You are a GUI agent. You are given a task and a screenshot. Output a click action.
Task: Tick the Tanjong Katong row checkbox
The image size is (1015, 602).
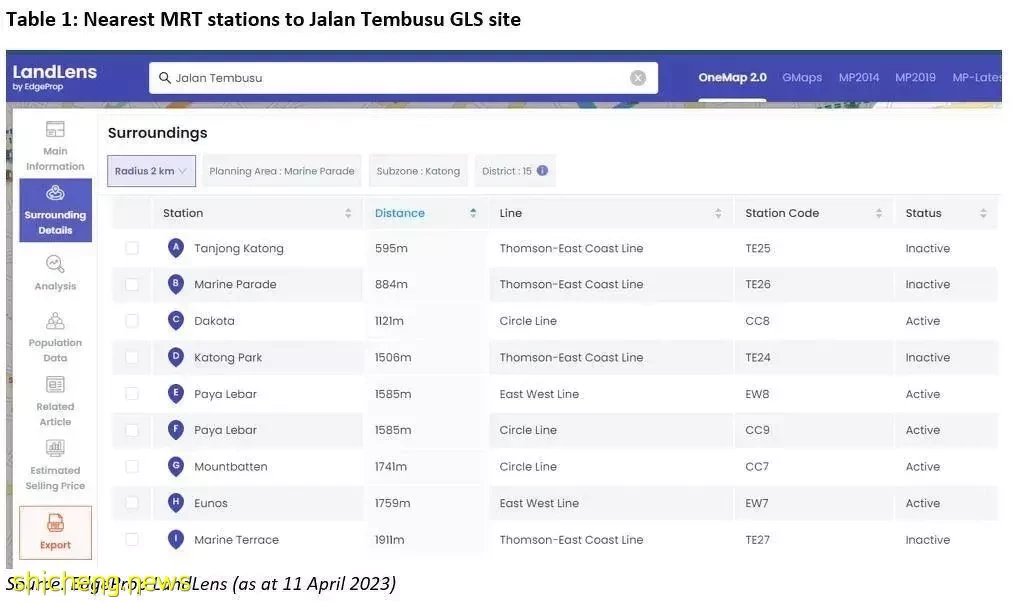point(132,248)
